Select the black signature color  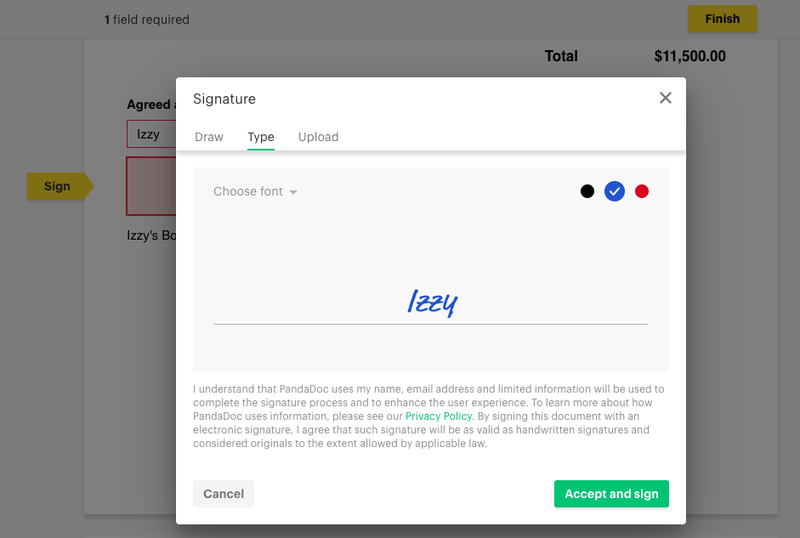tap(587, 191)
